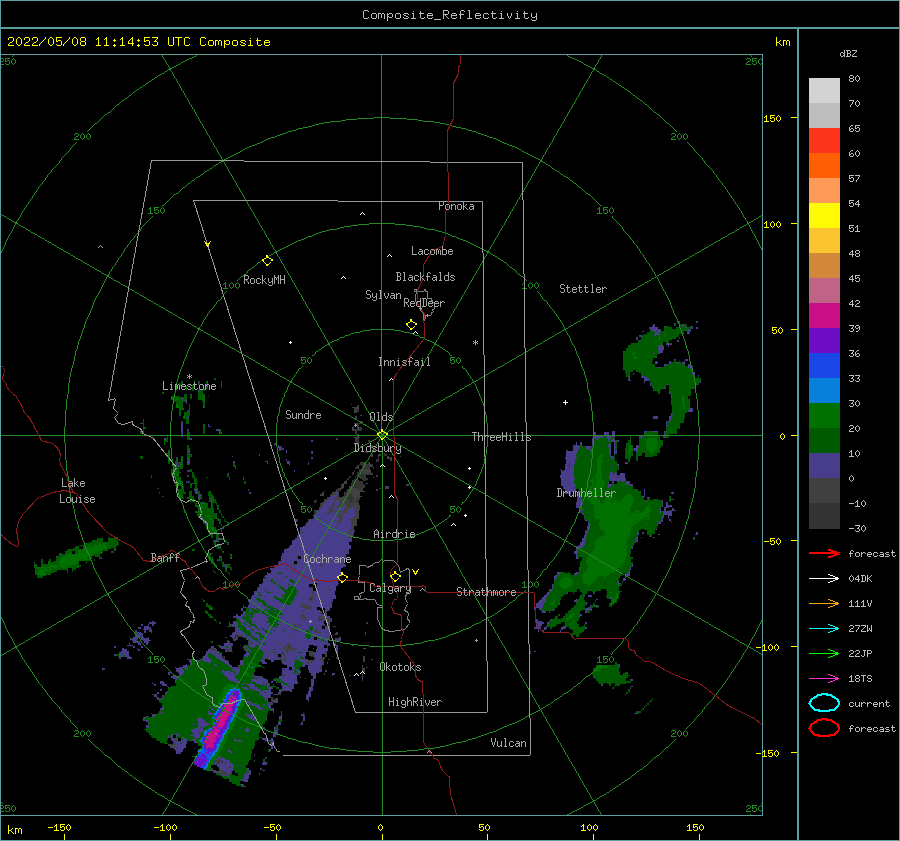Image resolution: width=900 pixels, height=841 pixels.
Task: Click the red forecast arrow in legend
Action: coord(824,553)
